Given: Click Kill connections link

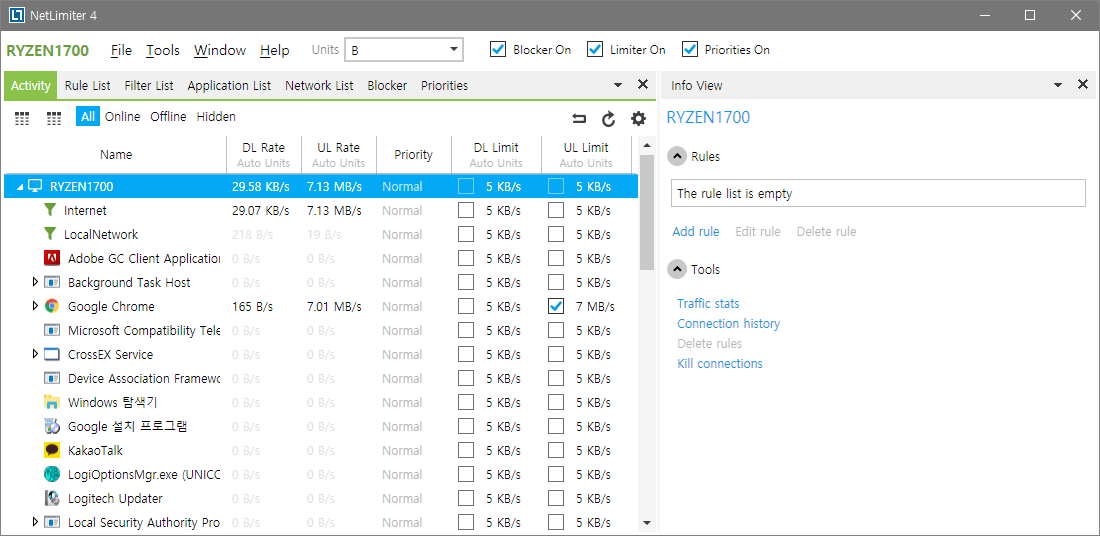Looking at the screenshot, I should point(720,363).
